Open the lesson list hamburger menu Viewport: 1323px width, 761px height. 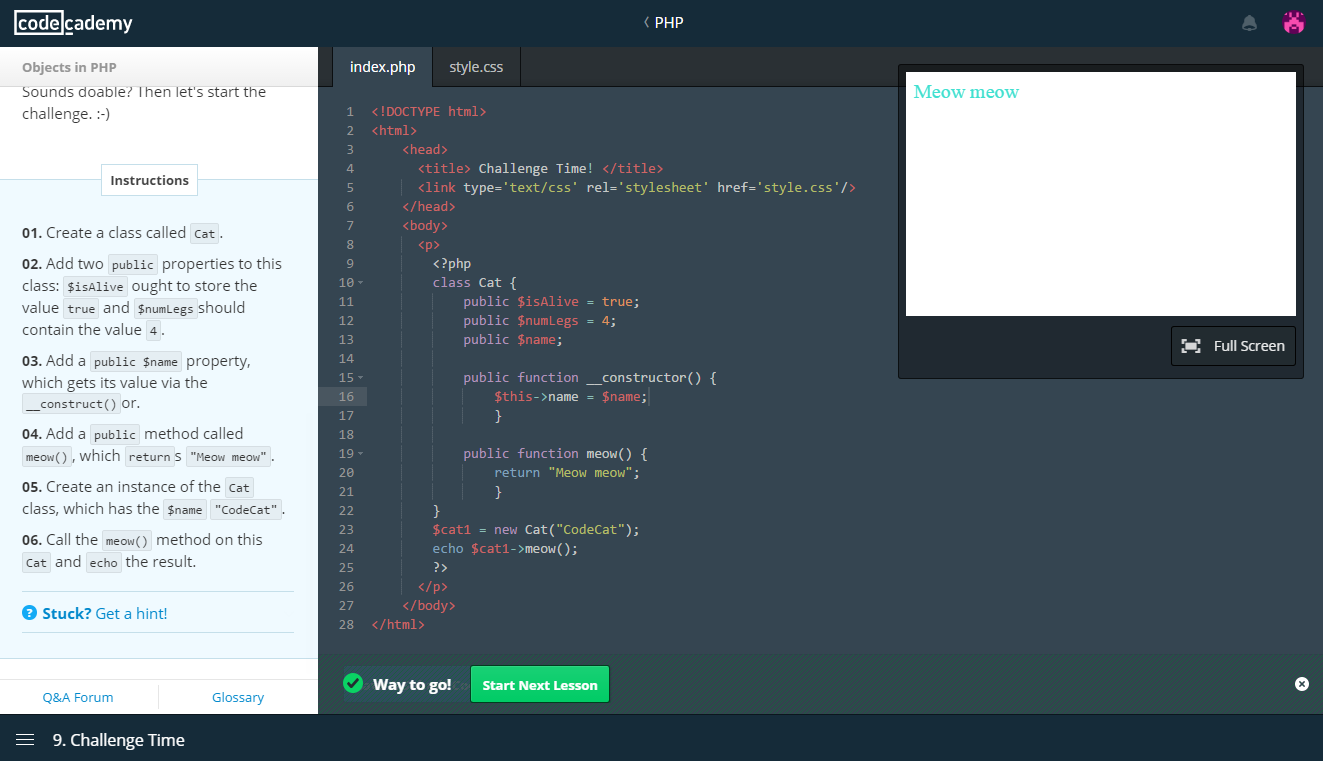pyautogui.click(x=25, y=740)
